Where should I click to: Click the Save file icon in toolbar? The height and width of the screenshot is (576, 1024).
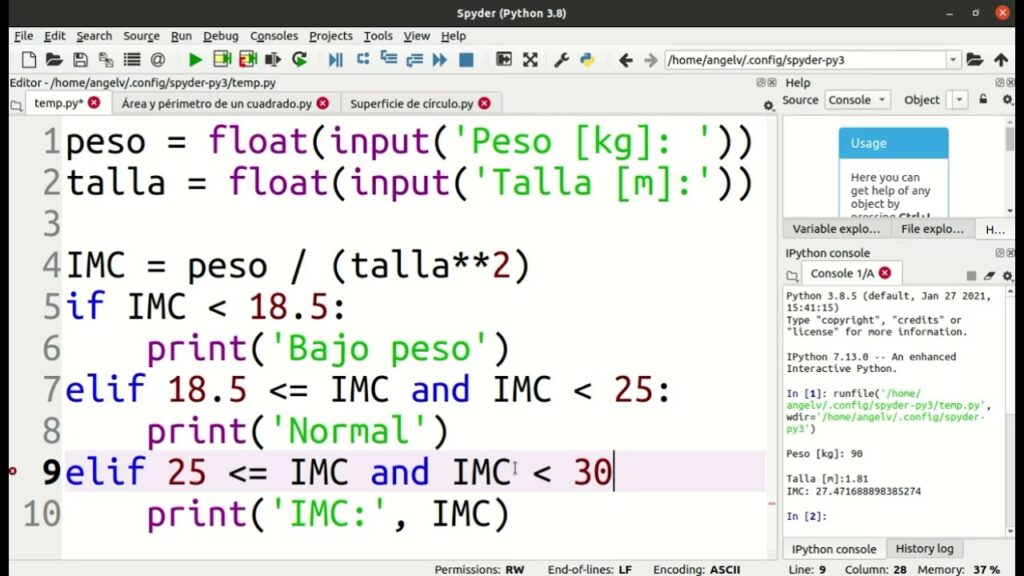(81, 60)
